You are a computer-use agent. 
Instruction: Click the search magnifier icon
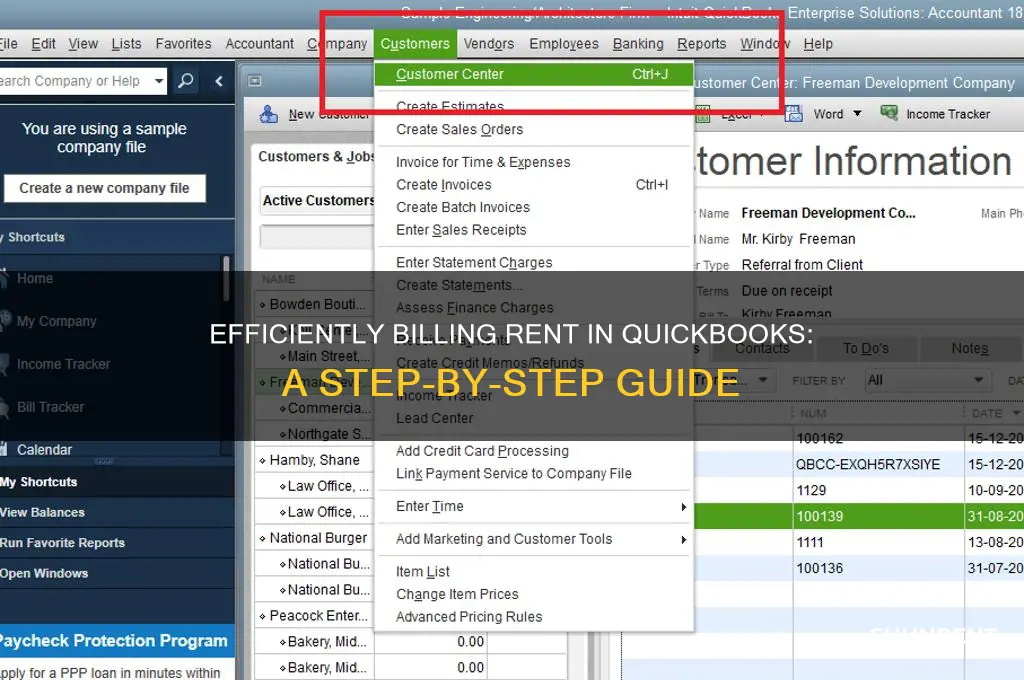[185, 81]
